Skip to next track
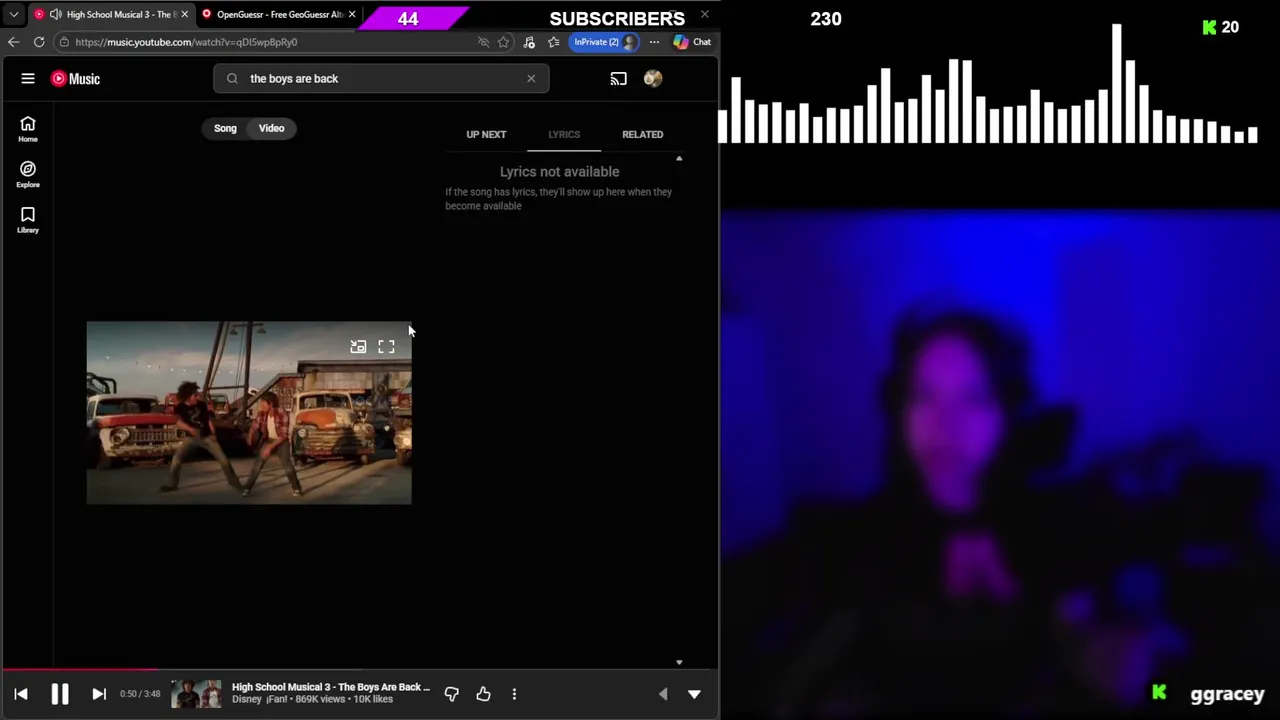This screenshot has height=720, width=1280. click(x=99, y=694)
